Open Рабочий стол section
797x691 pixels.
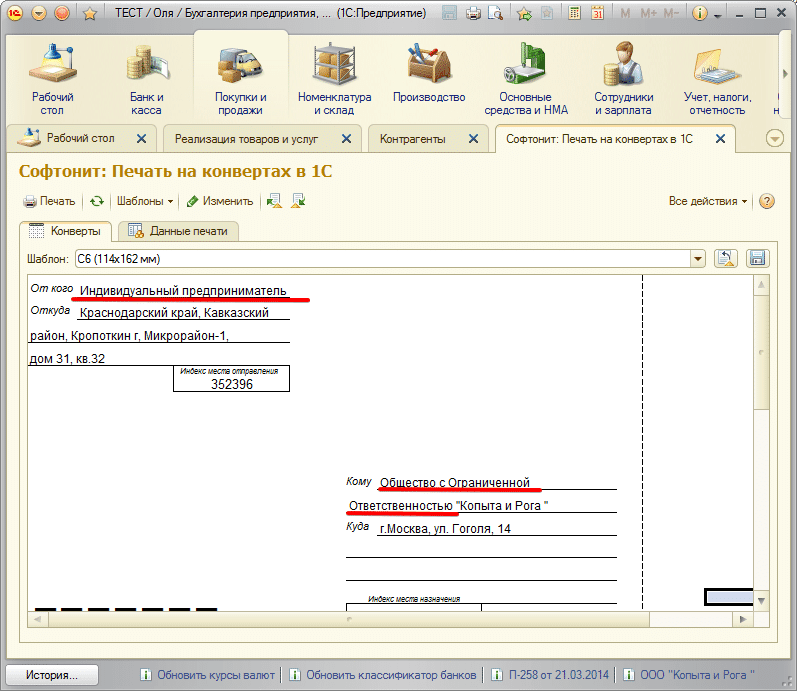pos(52,80)
